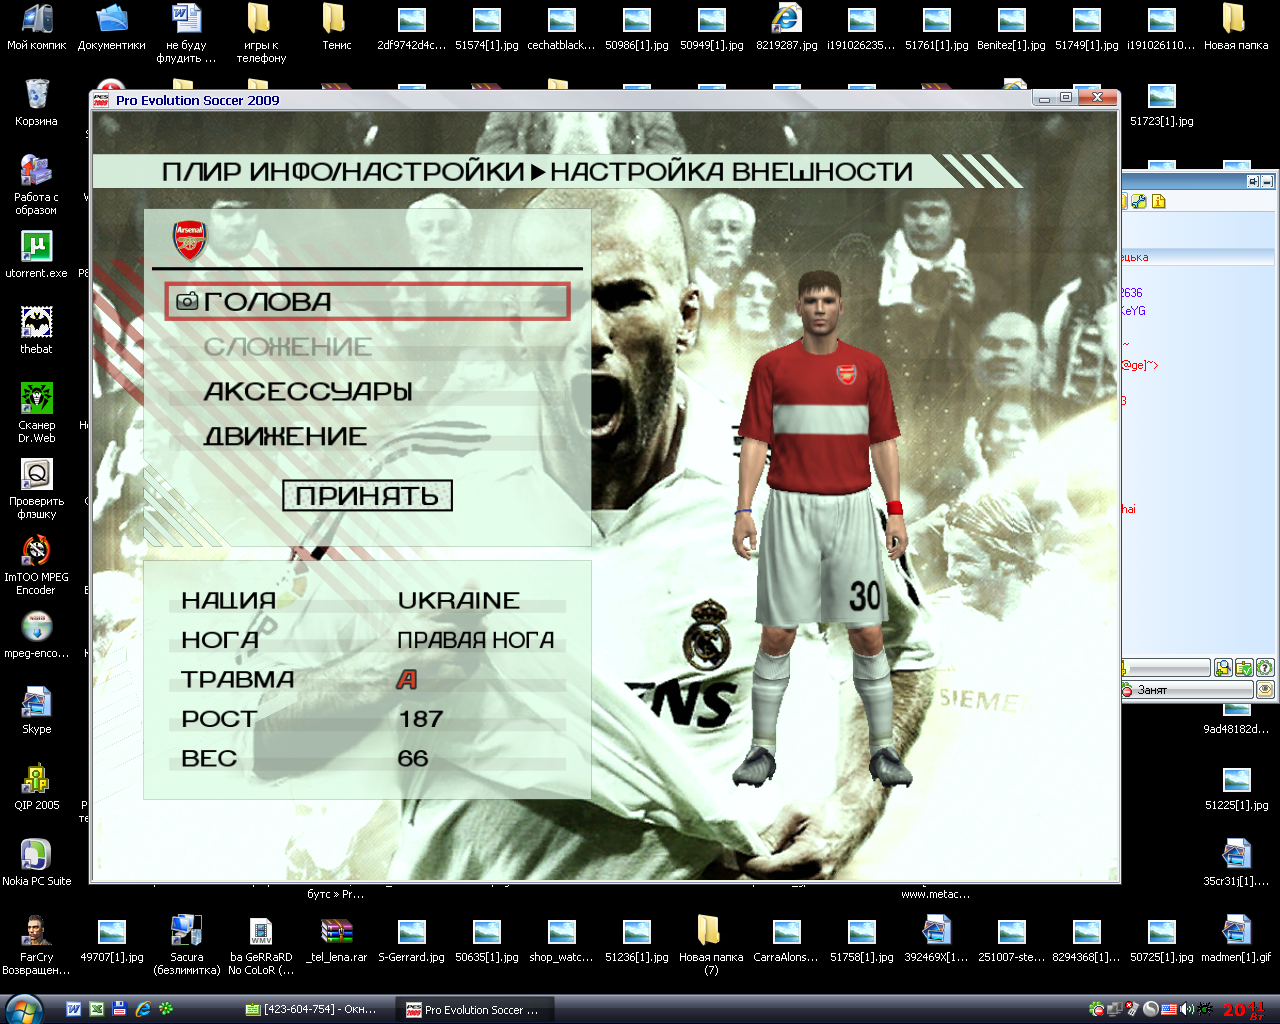Click the yellow info icon in QIP window
1280x1024 pixels.
click(1159, 201)
